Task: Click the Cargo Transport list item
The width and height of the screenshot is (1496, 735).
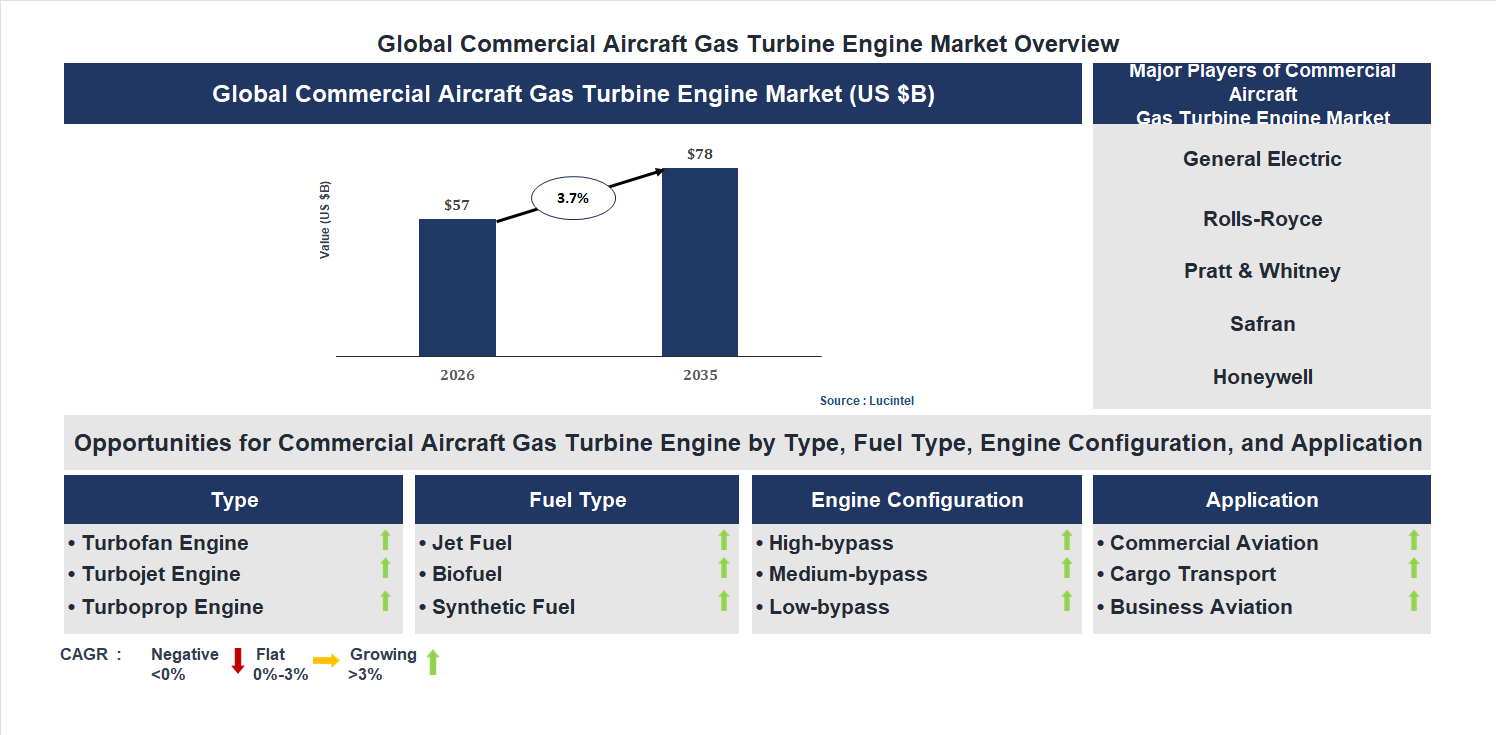Action: 1186,574
